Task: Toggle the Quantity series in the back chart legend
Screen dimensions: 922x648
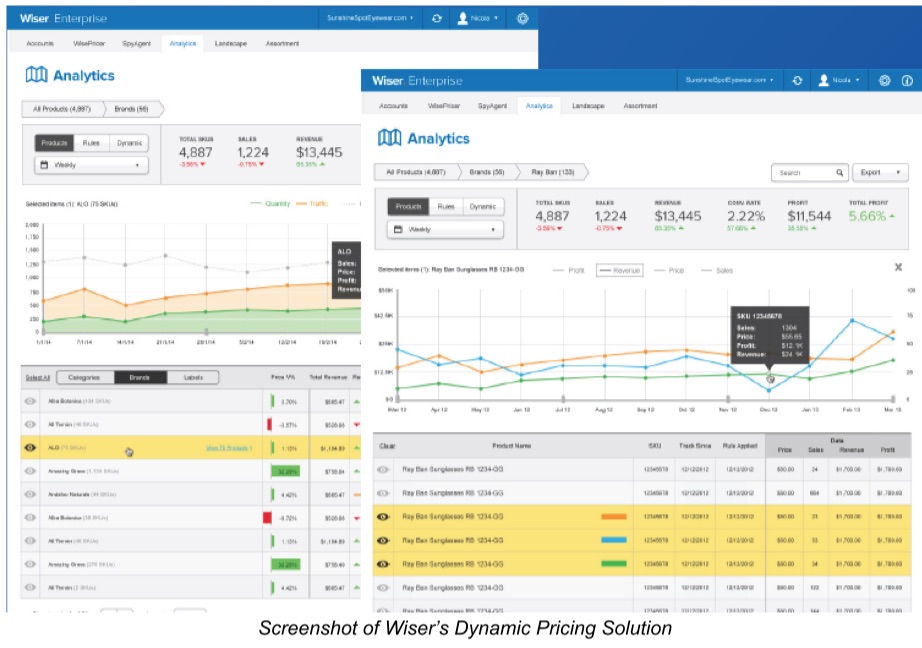Action: coord(270,204)
